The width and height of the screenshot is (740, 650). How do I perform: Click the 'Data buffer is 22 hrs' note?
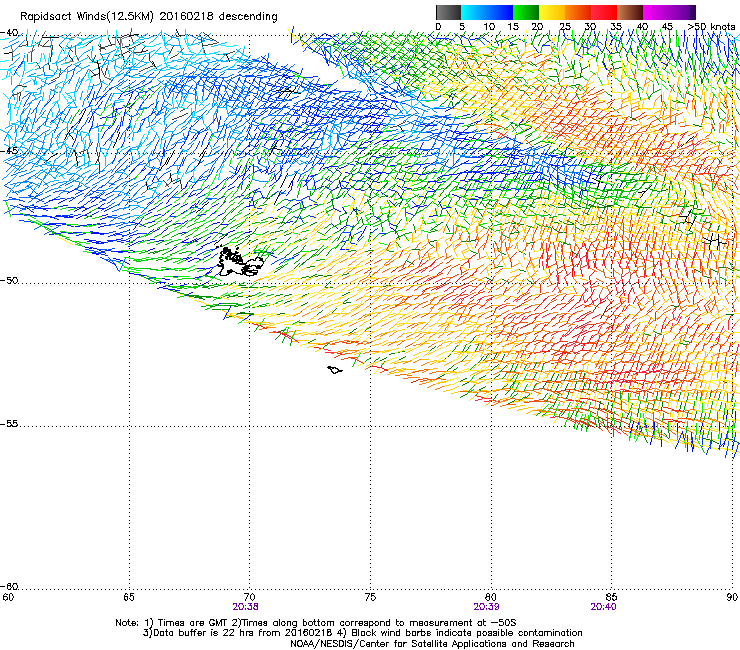pyautogui.click(x=362, y=633)
